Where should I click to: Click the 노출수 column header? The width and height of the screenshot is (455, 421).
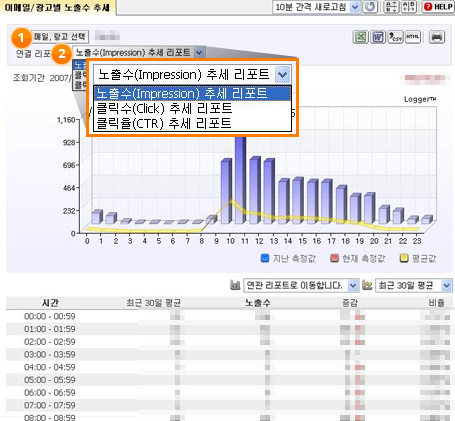[258, 303]
